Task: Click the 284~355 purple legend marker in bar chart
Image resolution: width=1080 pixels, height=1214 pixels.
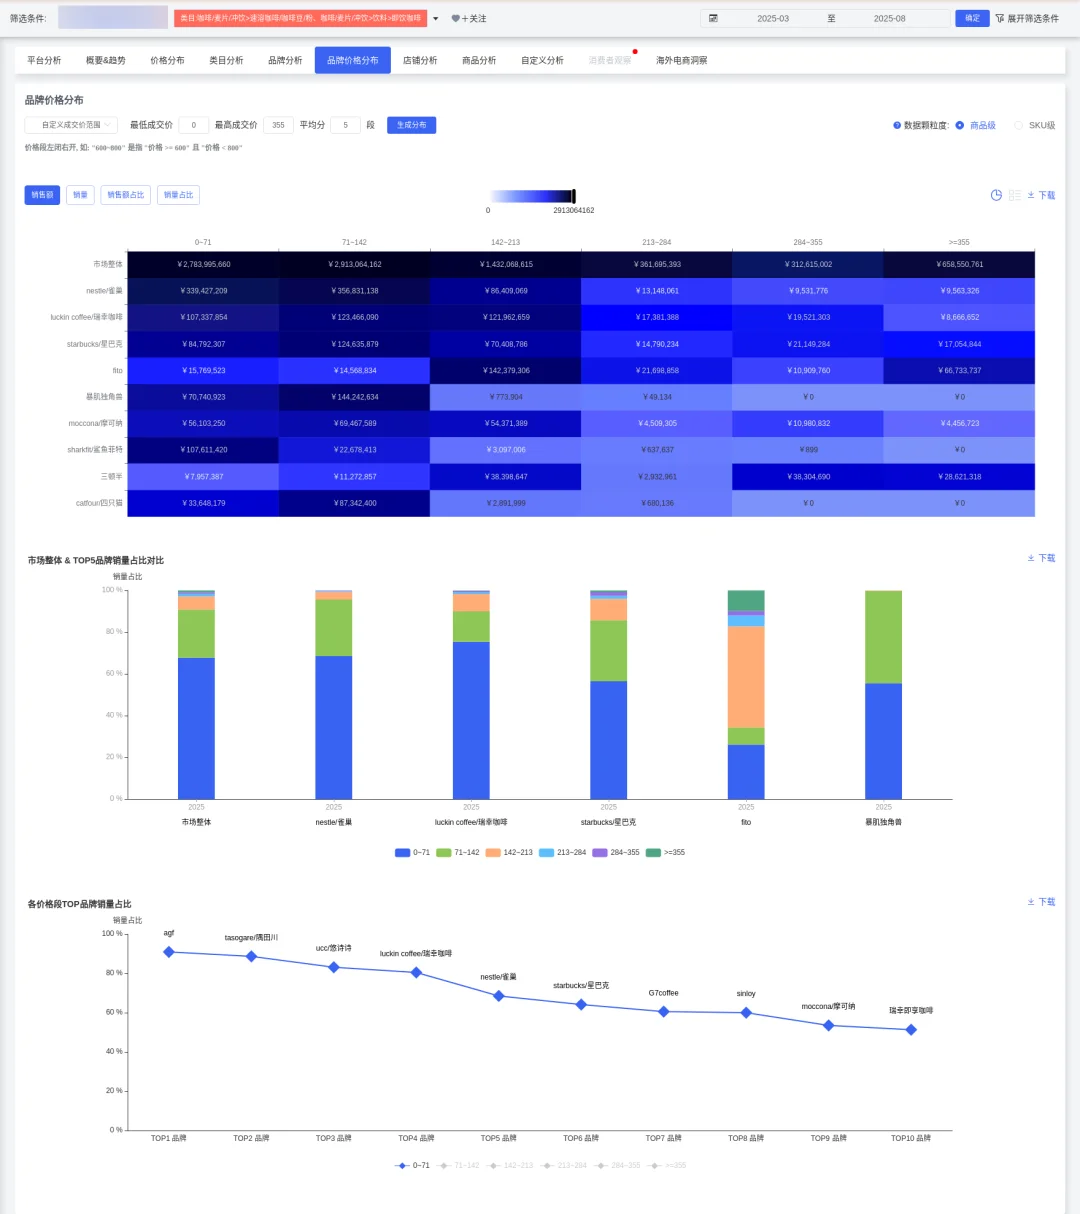Action: [x=599, y=853]
